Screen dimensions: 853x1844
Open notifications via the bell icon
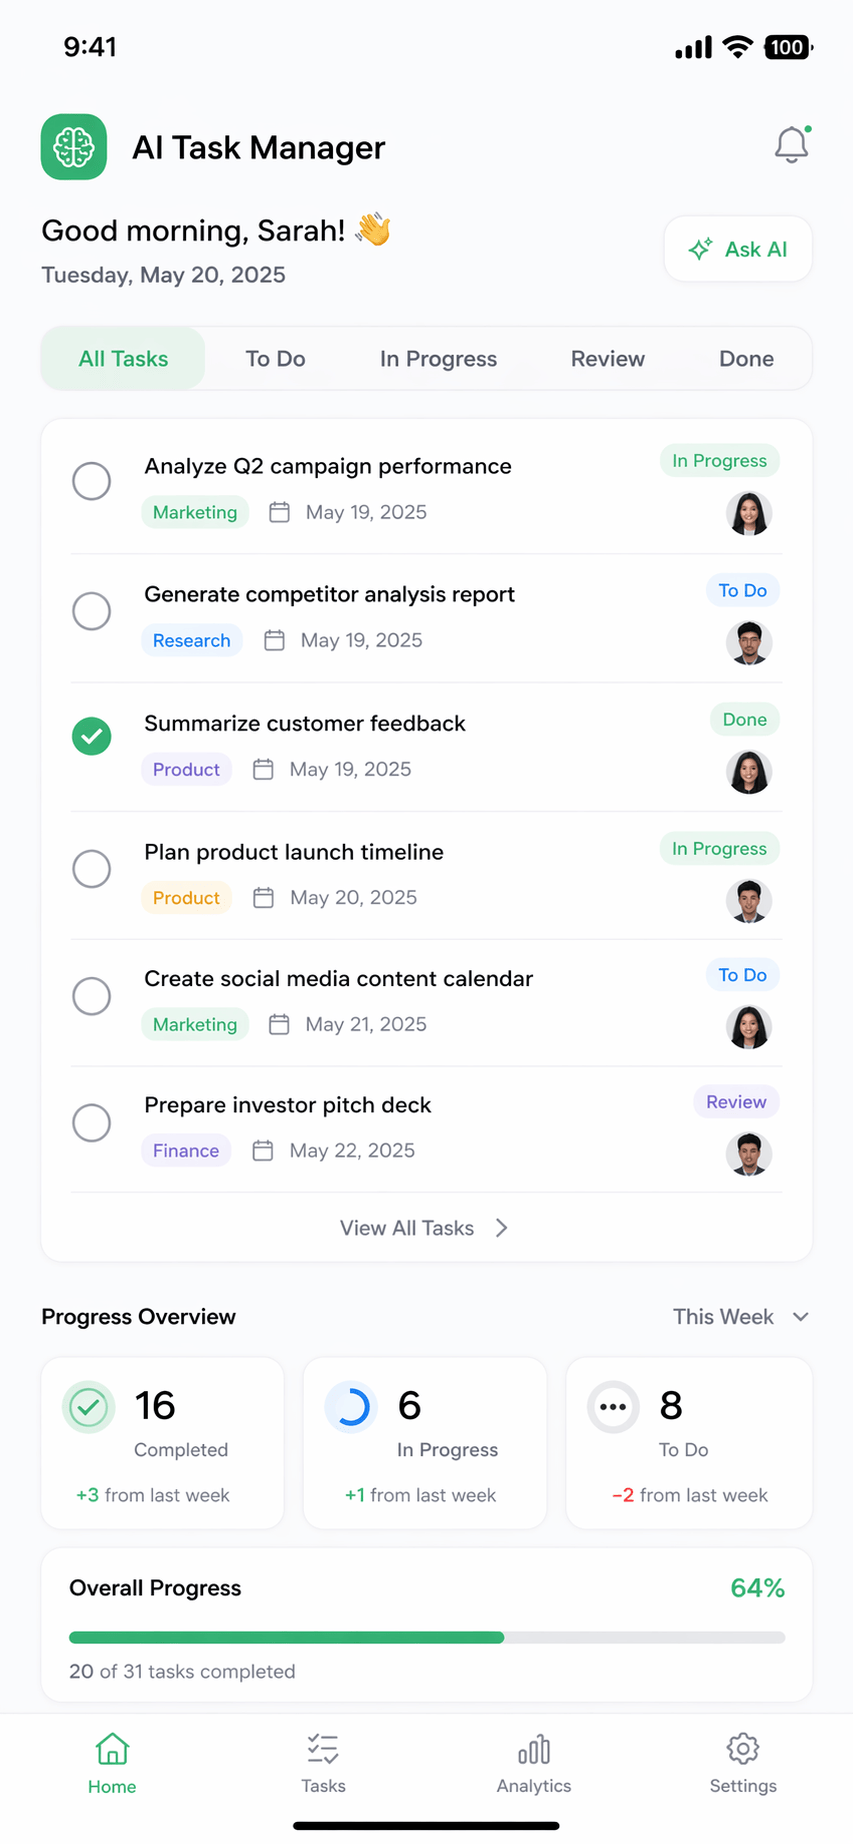point(792,145)
